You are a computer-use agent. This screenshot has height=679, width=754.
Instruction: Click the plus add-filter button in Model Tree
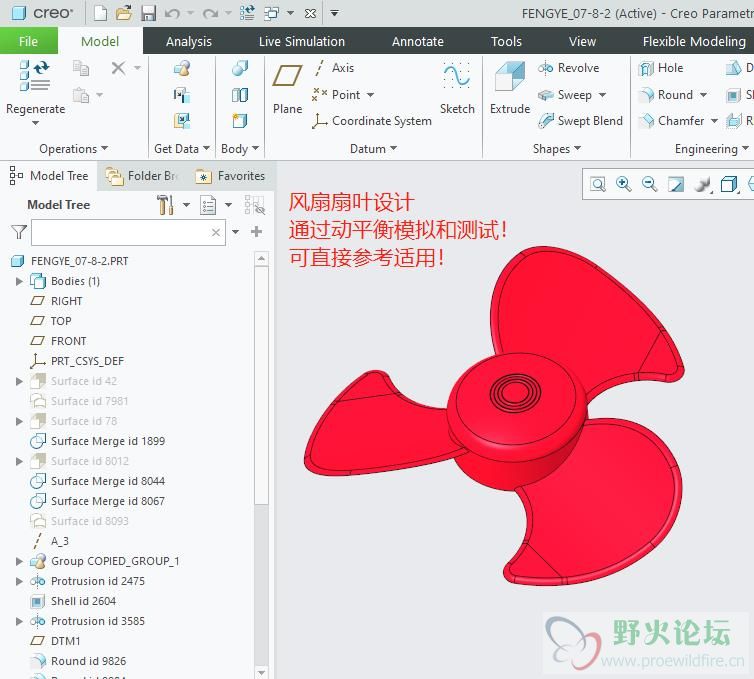point(256,232)
